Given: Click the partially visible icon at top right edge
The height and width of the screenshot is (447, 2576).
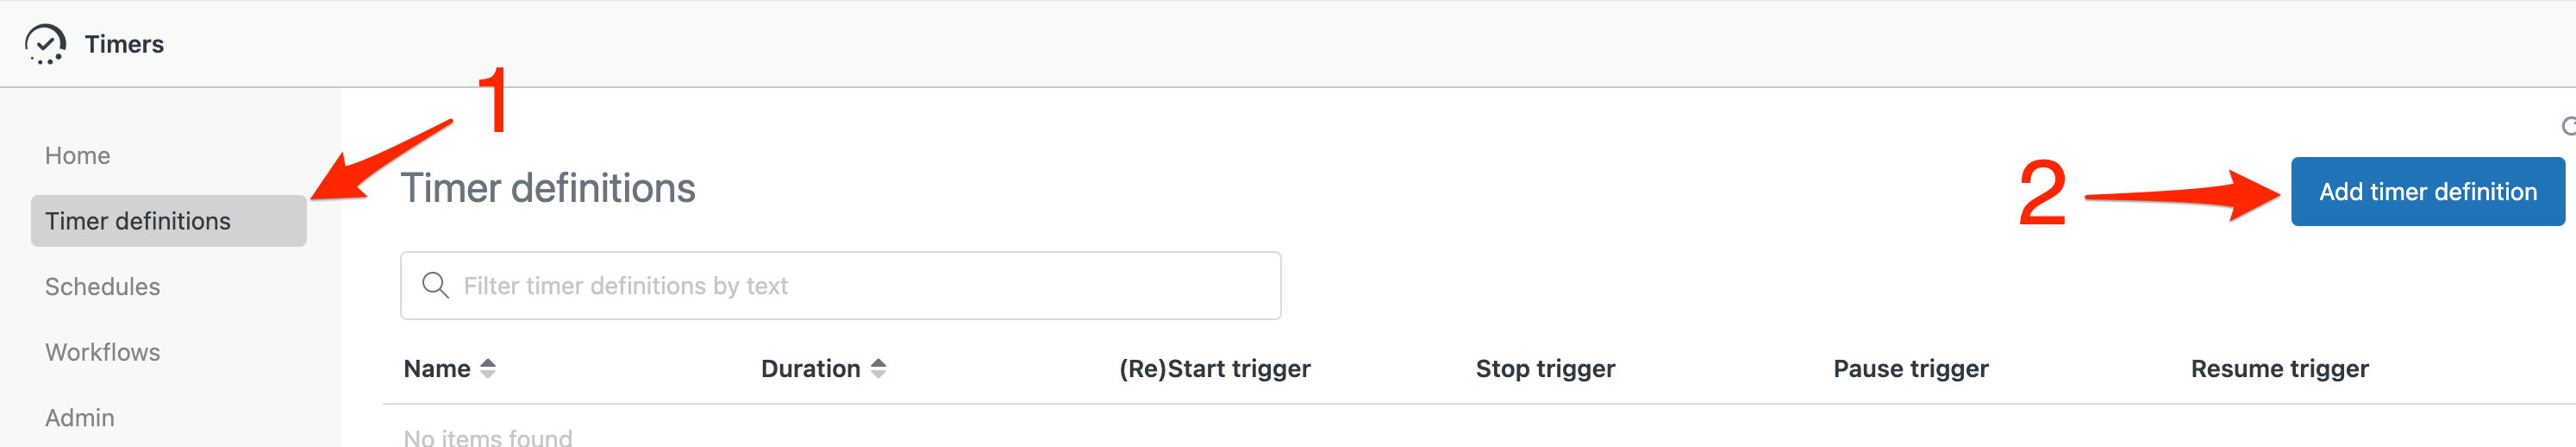Looking at the screenshot, I should (2567, 126).
